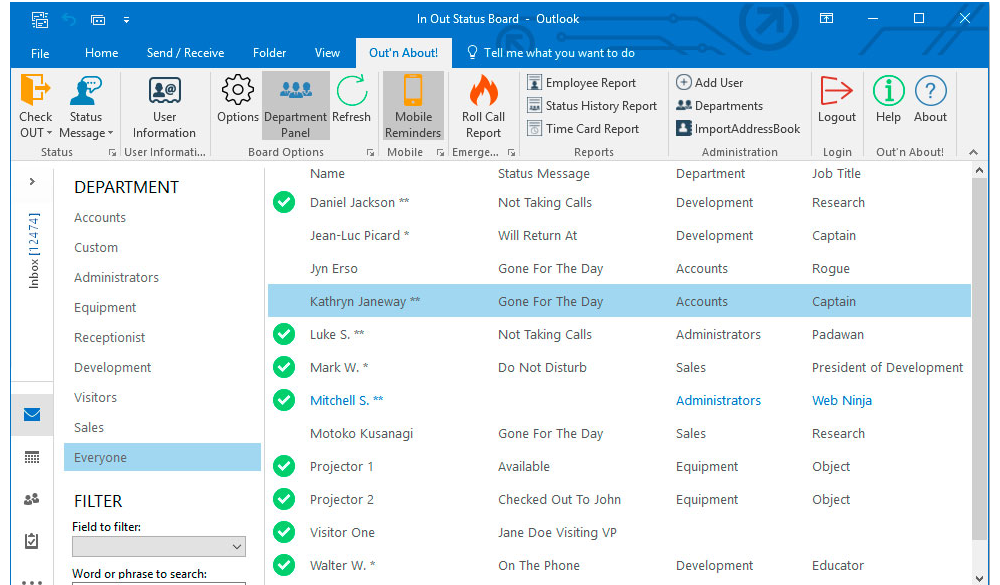Expand the collapsed folder pane chevron
Screen dimensions: 1000x585
(x=32, y=182)
